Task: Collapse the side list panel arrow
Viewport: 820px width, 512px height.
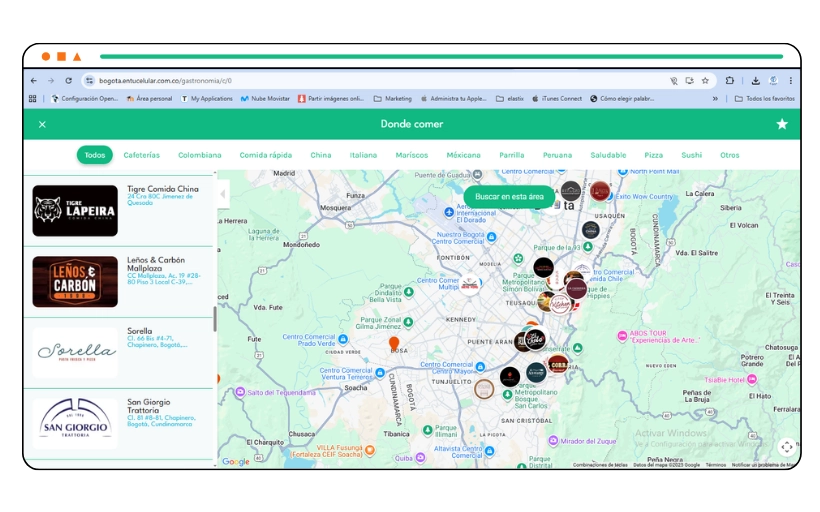Action: pyautogui.click(x=223, y=194)
